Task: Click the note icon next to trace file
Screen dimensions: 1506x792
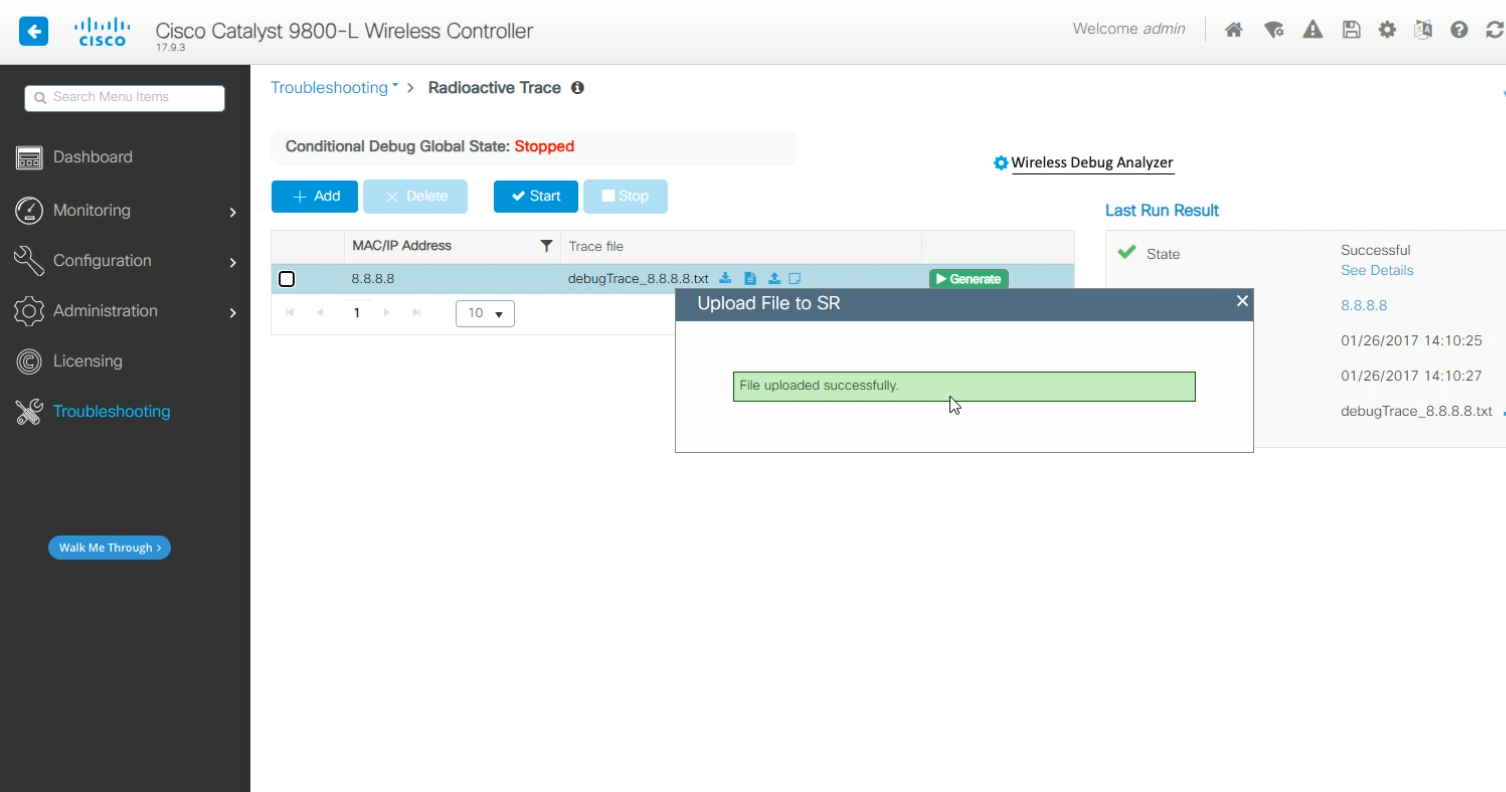Action: click(x=795, y=279)
